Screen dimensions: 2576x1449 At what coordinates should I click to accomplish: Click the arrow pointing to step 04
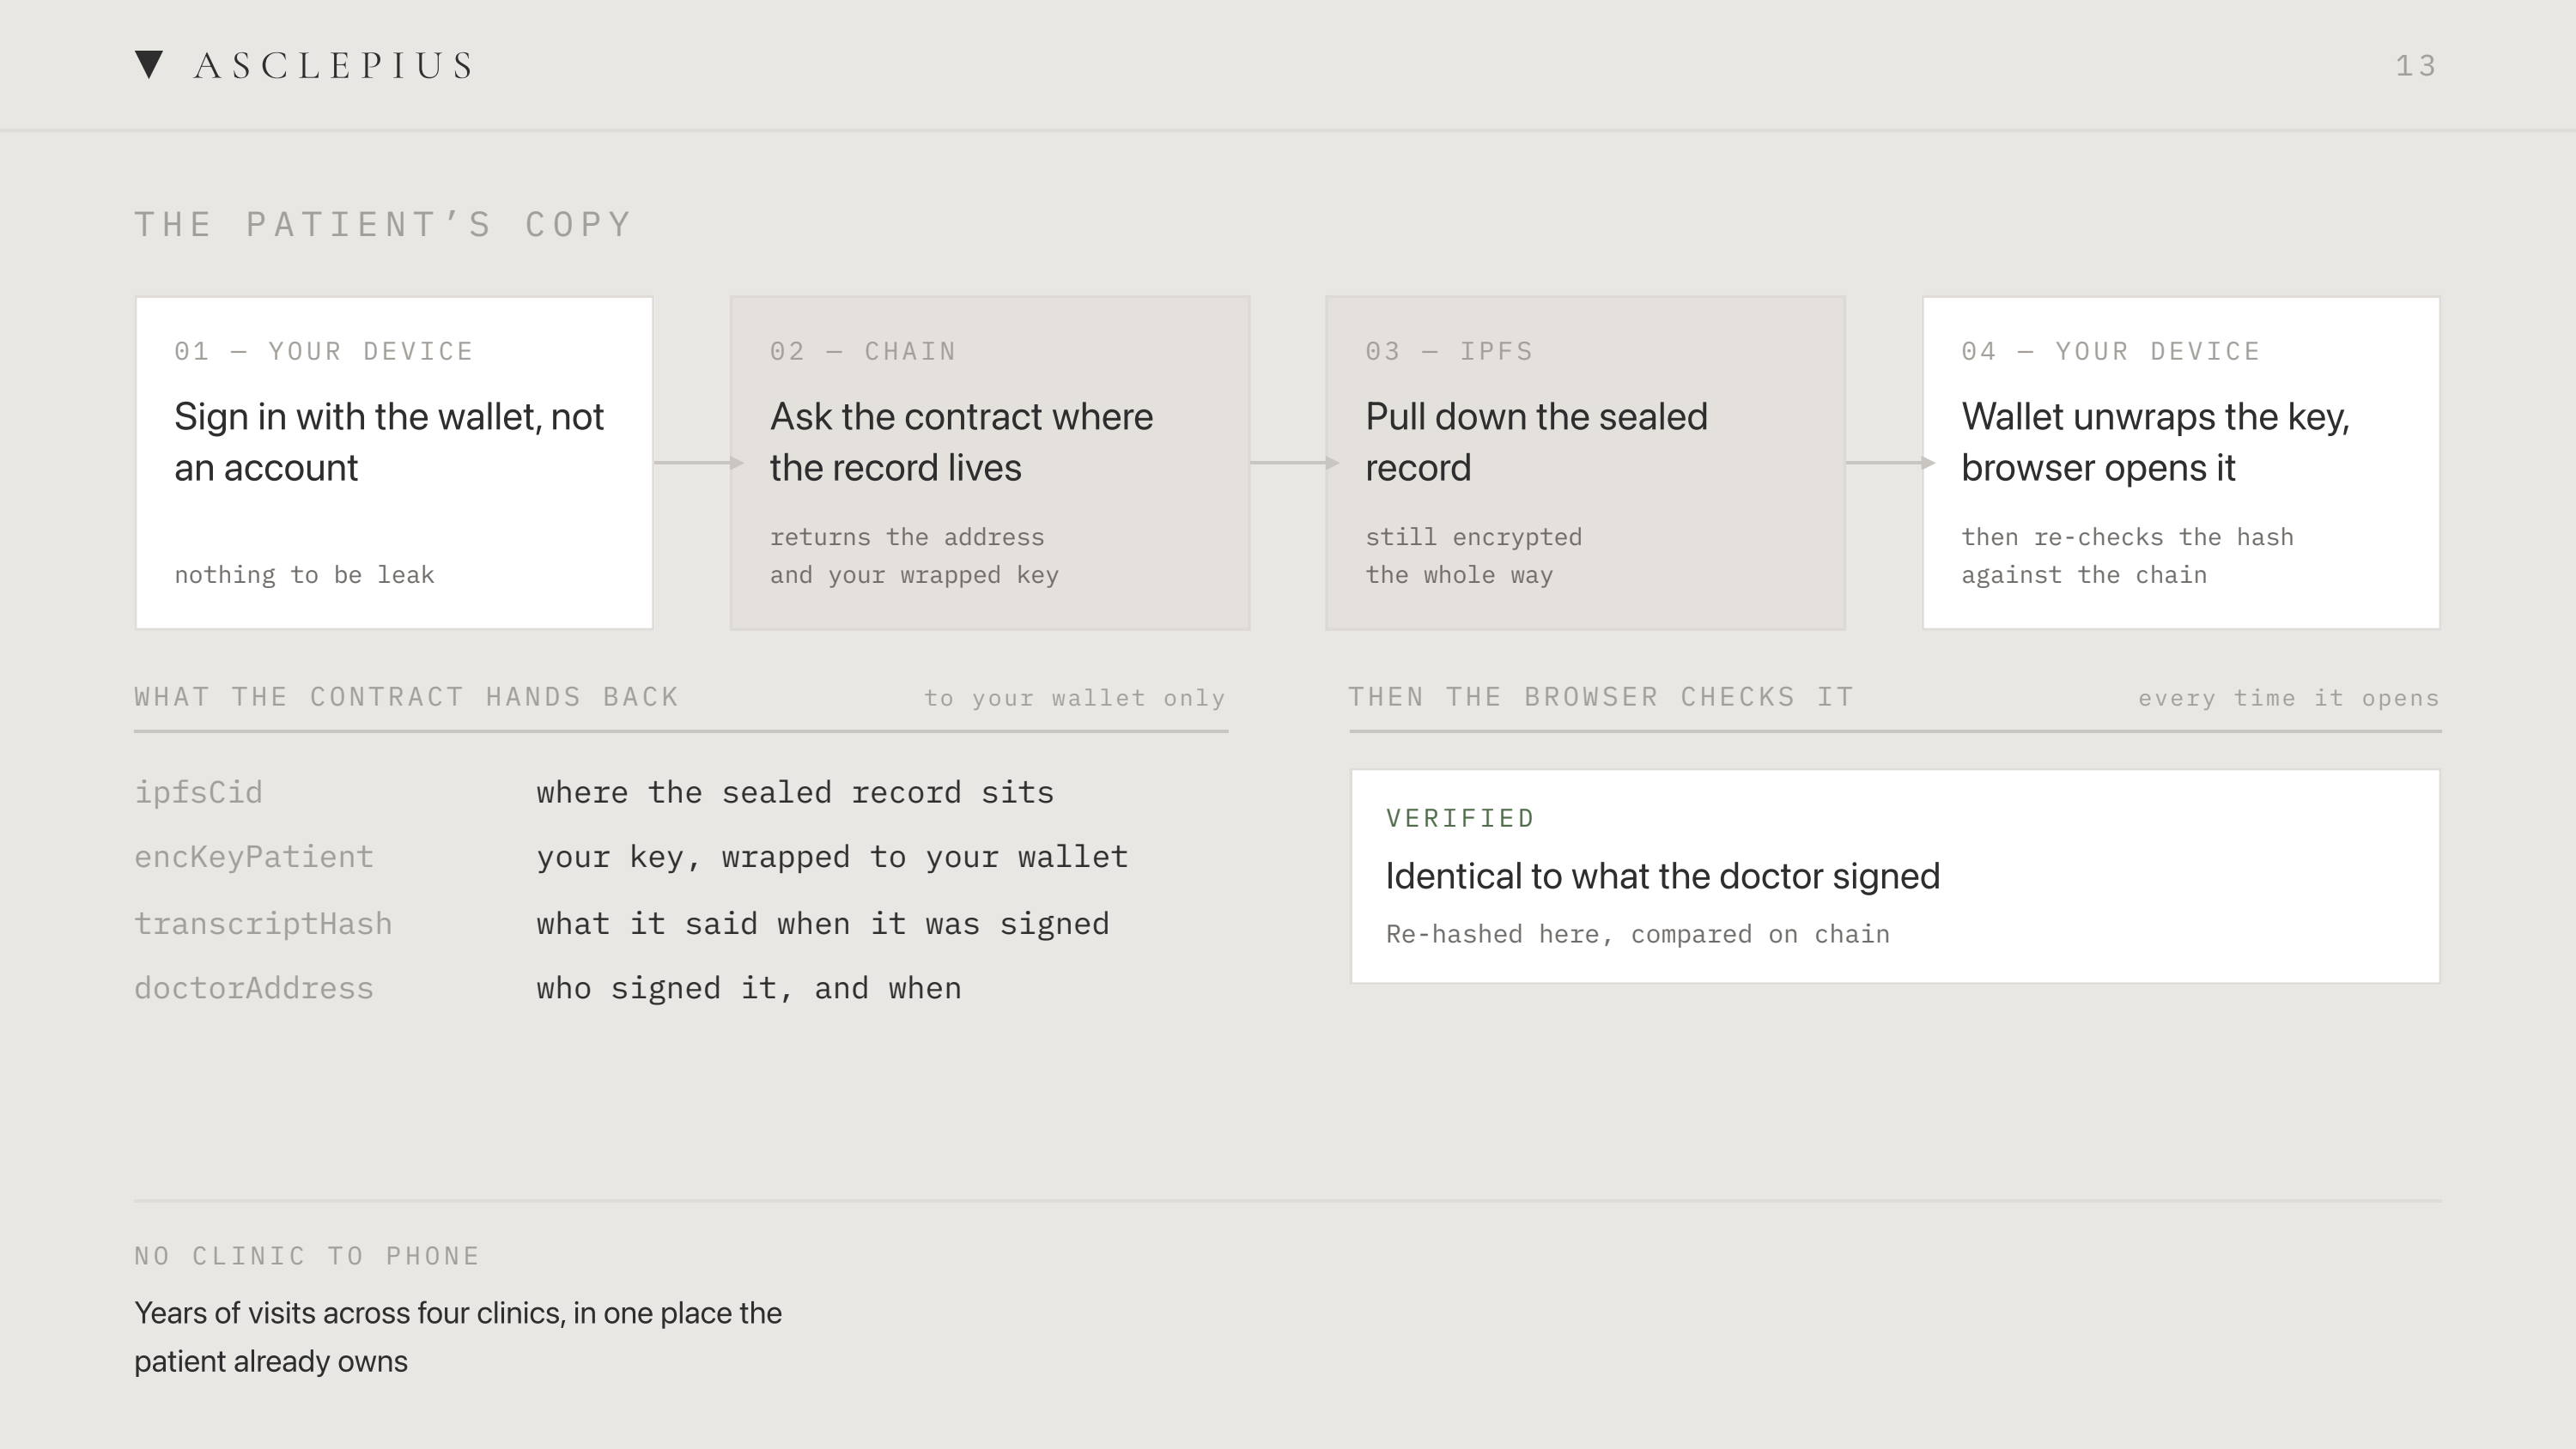1890,463
